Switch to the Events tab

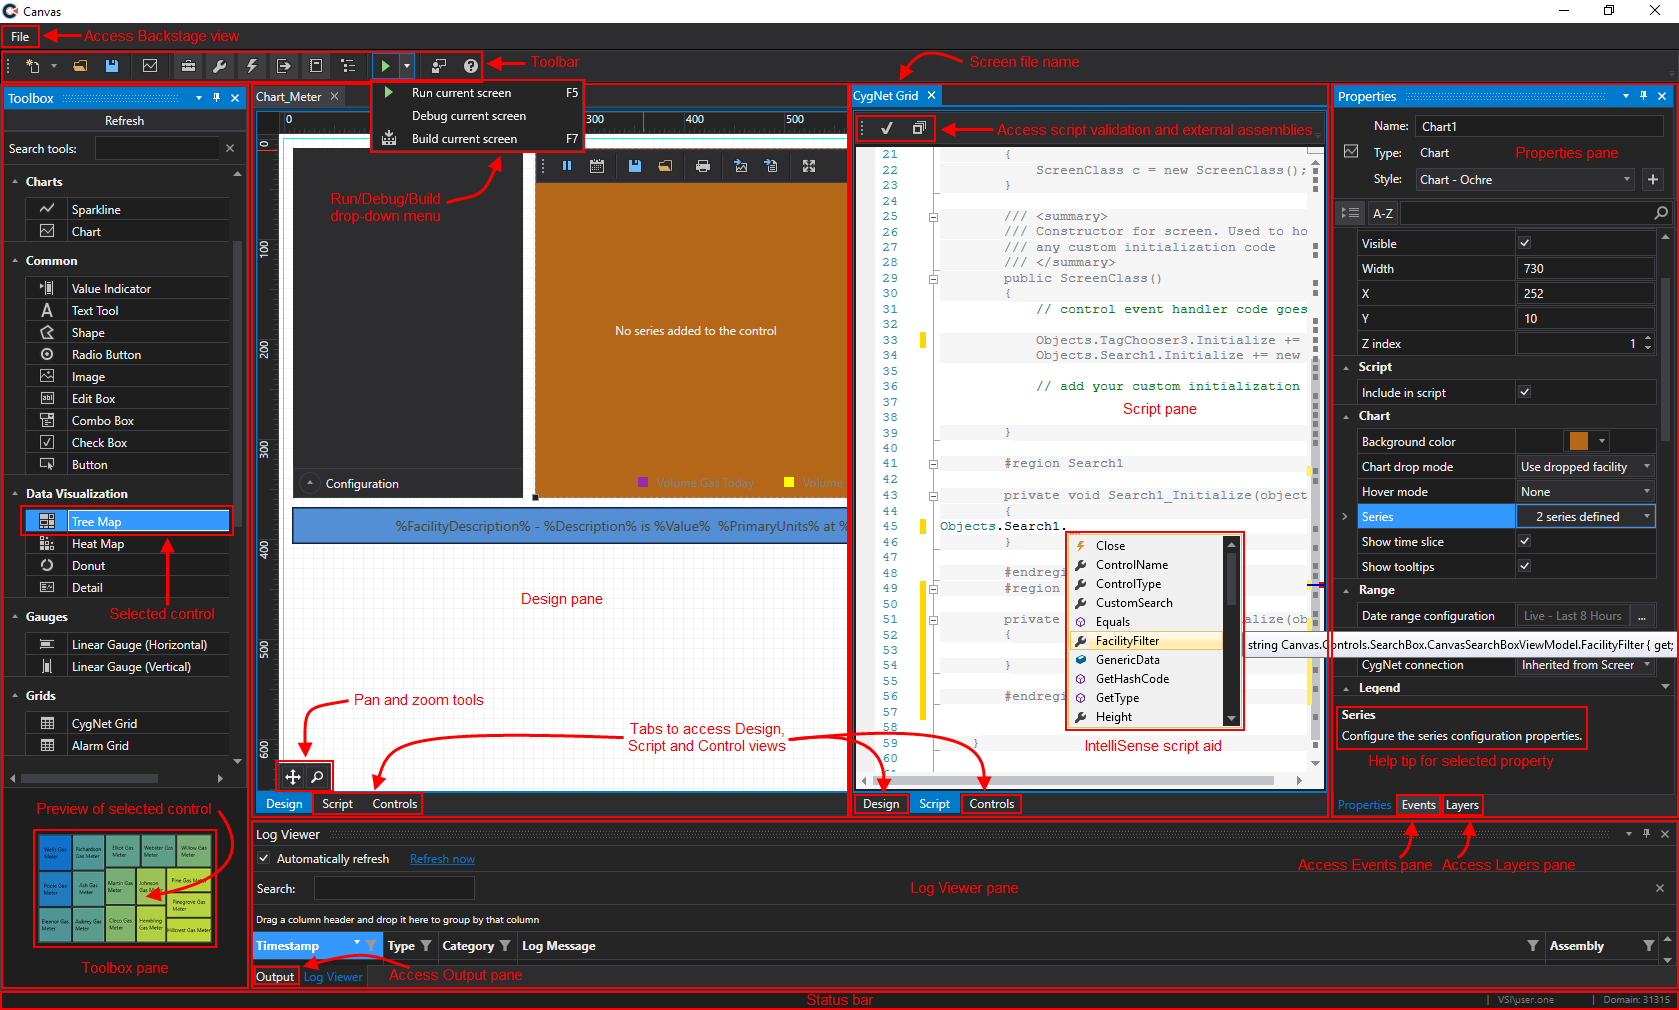click(1418, 805)
